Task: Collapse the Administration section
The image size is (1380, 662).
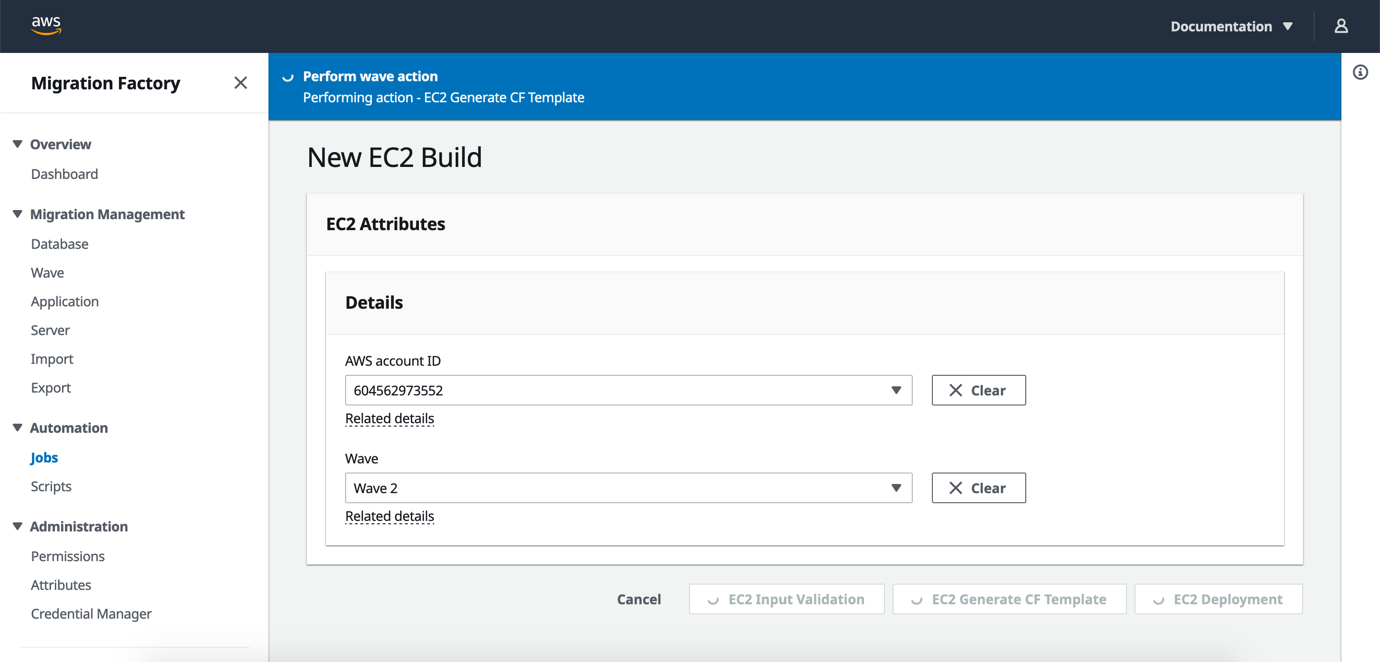Action: coord(16,526)
